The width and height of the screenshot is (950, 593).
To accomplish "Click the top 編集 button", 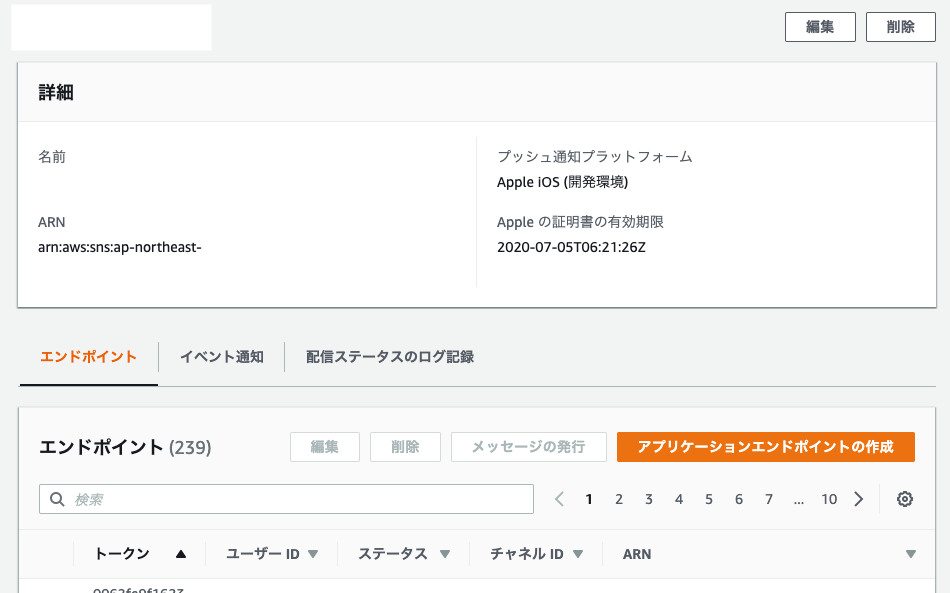I will [820, 27].
